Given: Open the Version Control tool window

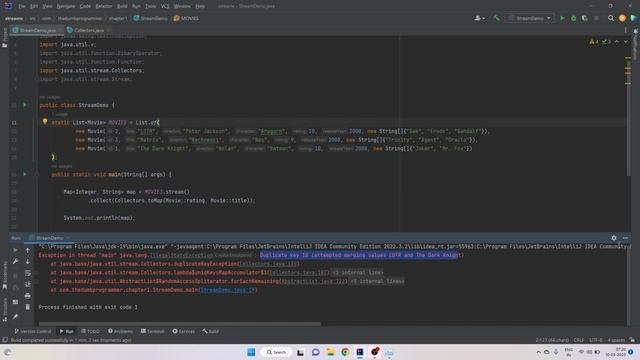Looking at the screenshot, I should pyautogui.click(x=33, y=331).
